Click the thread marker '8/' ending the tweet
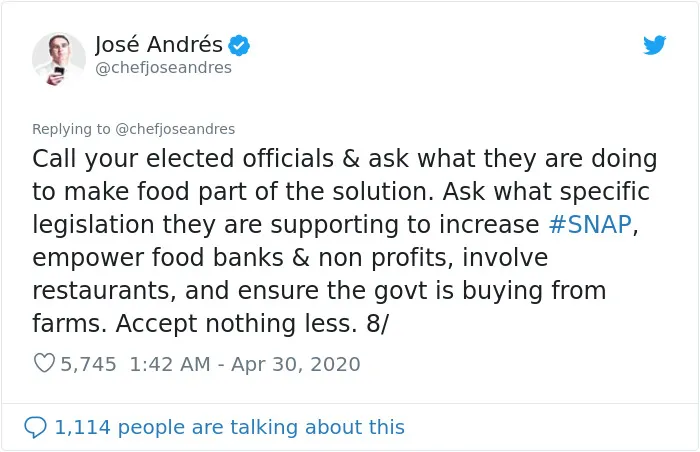 378,323
